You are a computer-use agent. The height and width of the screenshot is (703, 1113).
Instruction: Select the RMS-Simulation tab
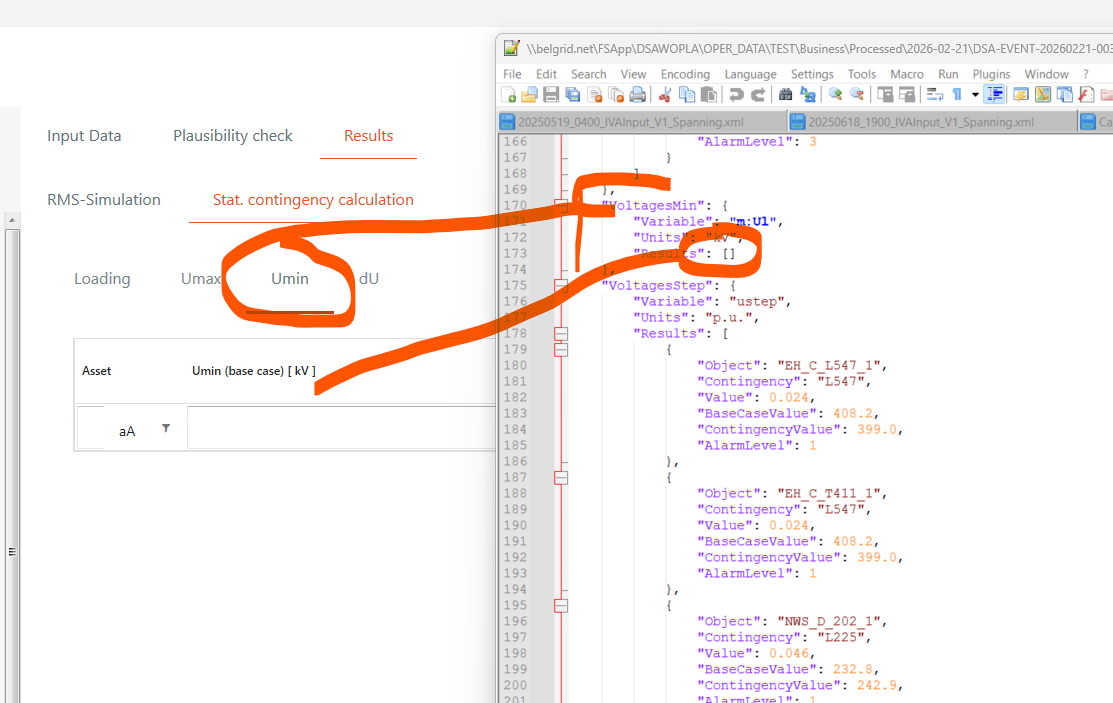pyautogui.click(x=104, y=200)
